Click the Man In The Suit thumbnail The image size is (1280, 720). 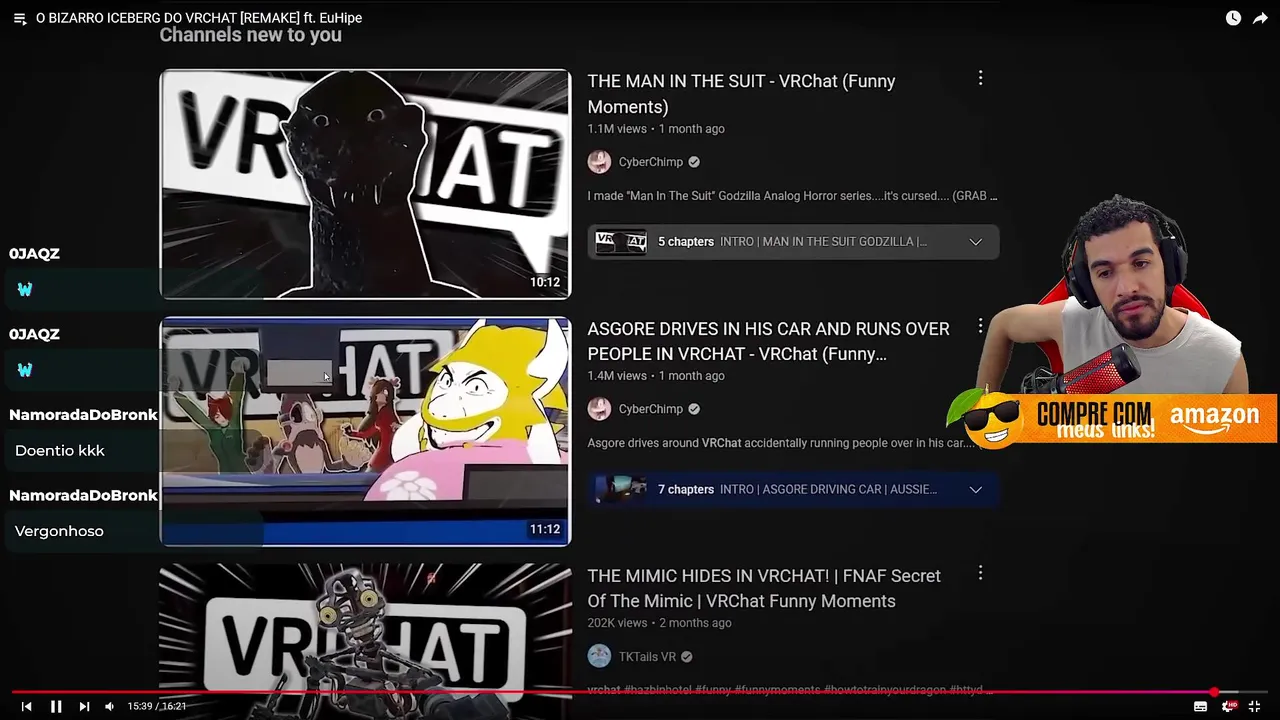click(x=365, y=184)
